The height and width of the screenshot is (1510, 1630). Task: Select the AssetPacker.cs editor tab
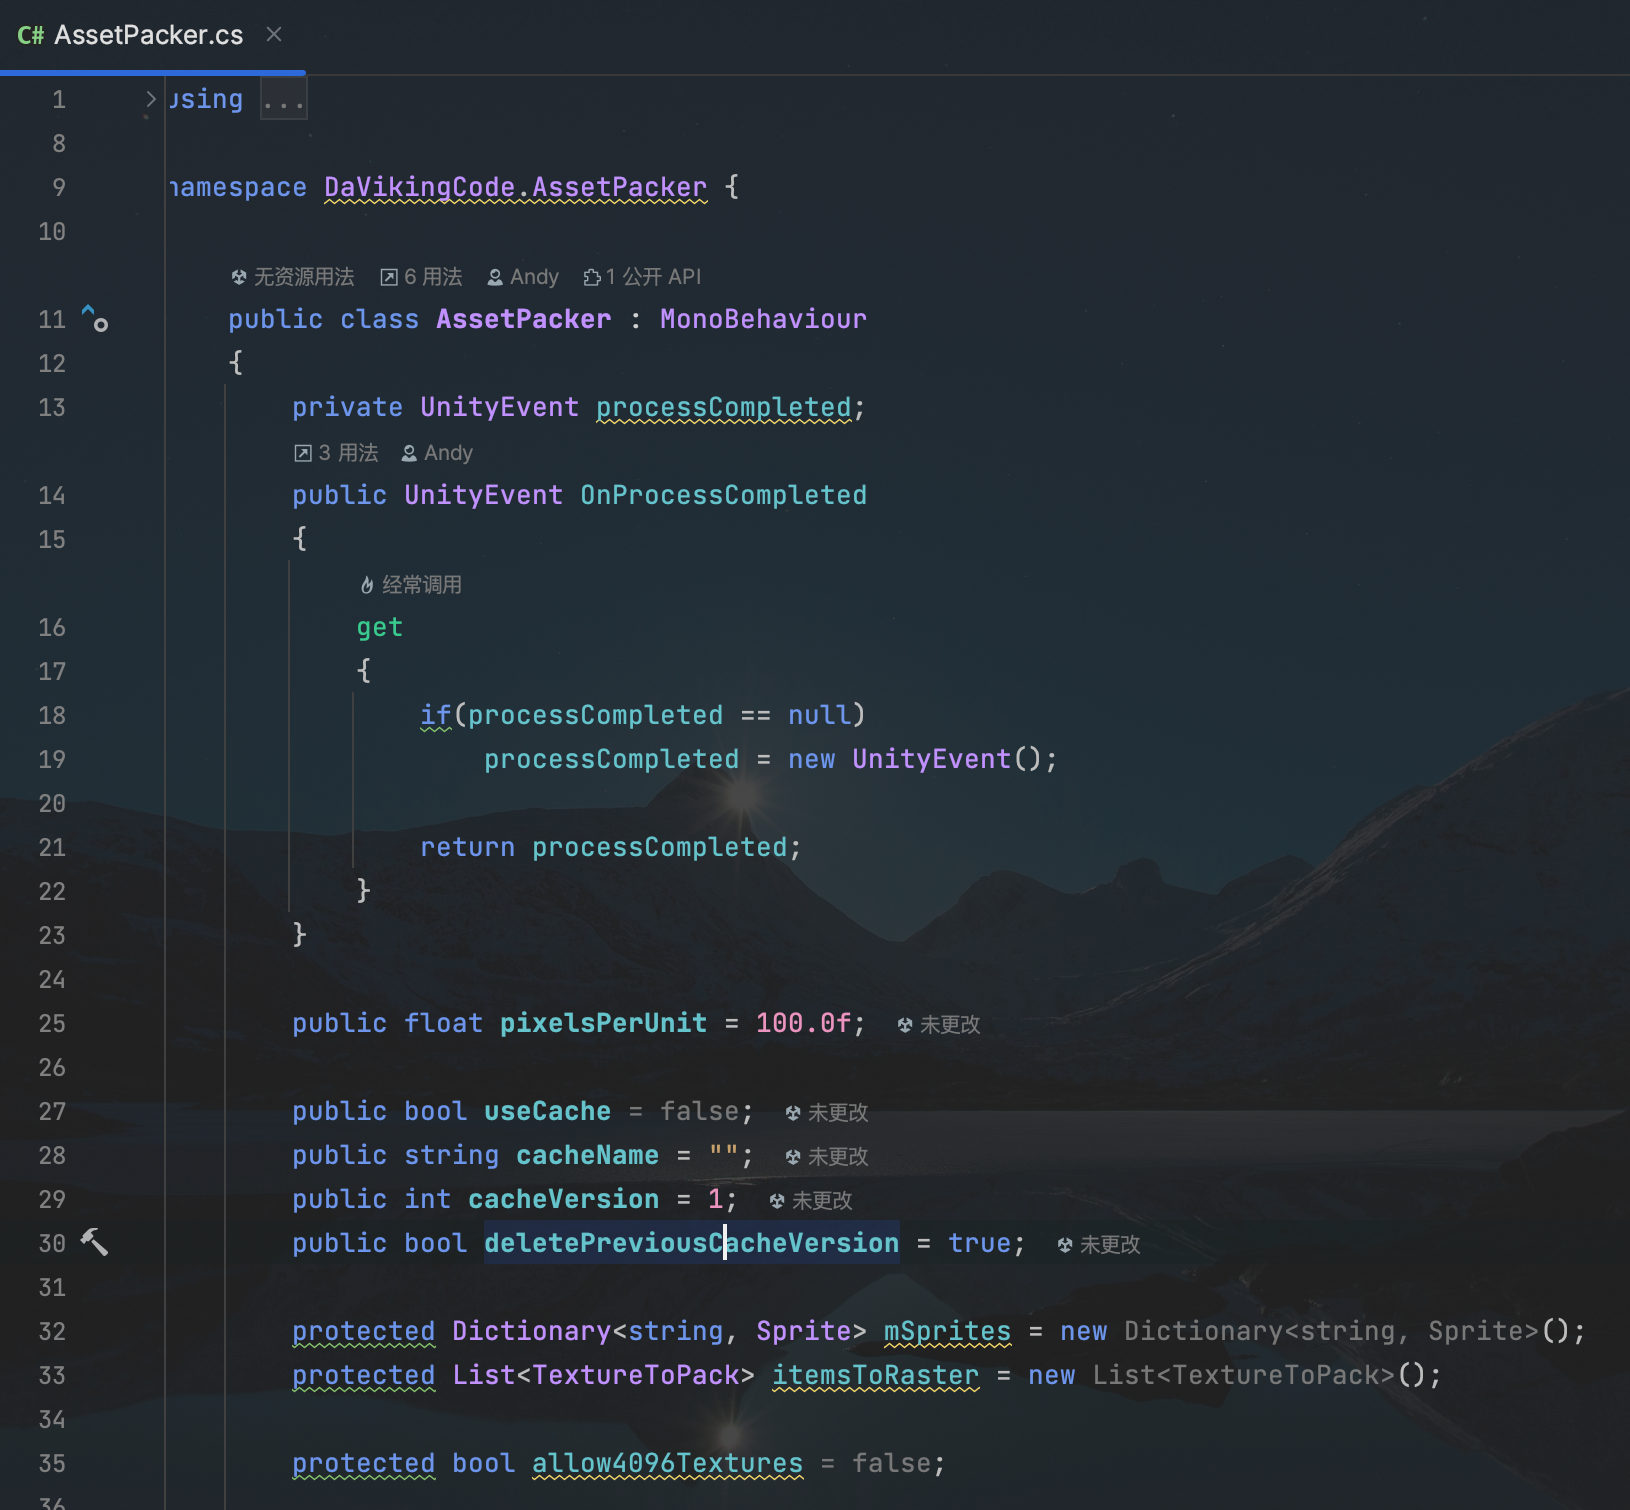tap(147, 36)
